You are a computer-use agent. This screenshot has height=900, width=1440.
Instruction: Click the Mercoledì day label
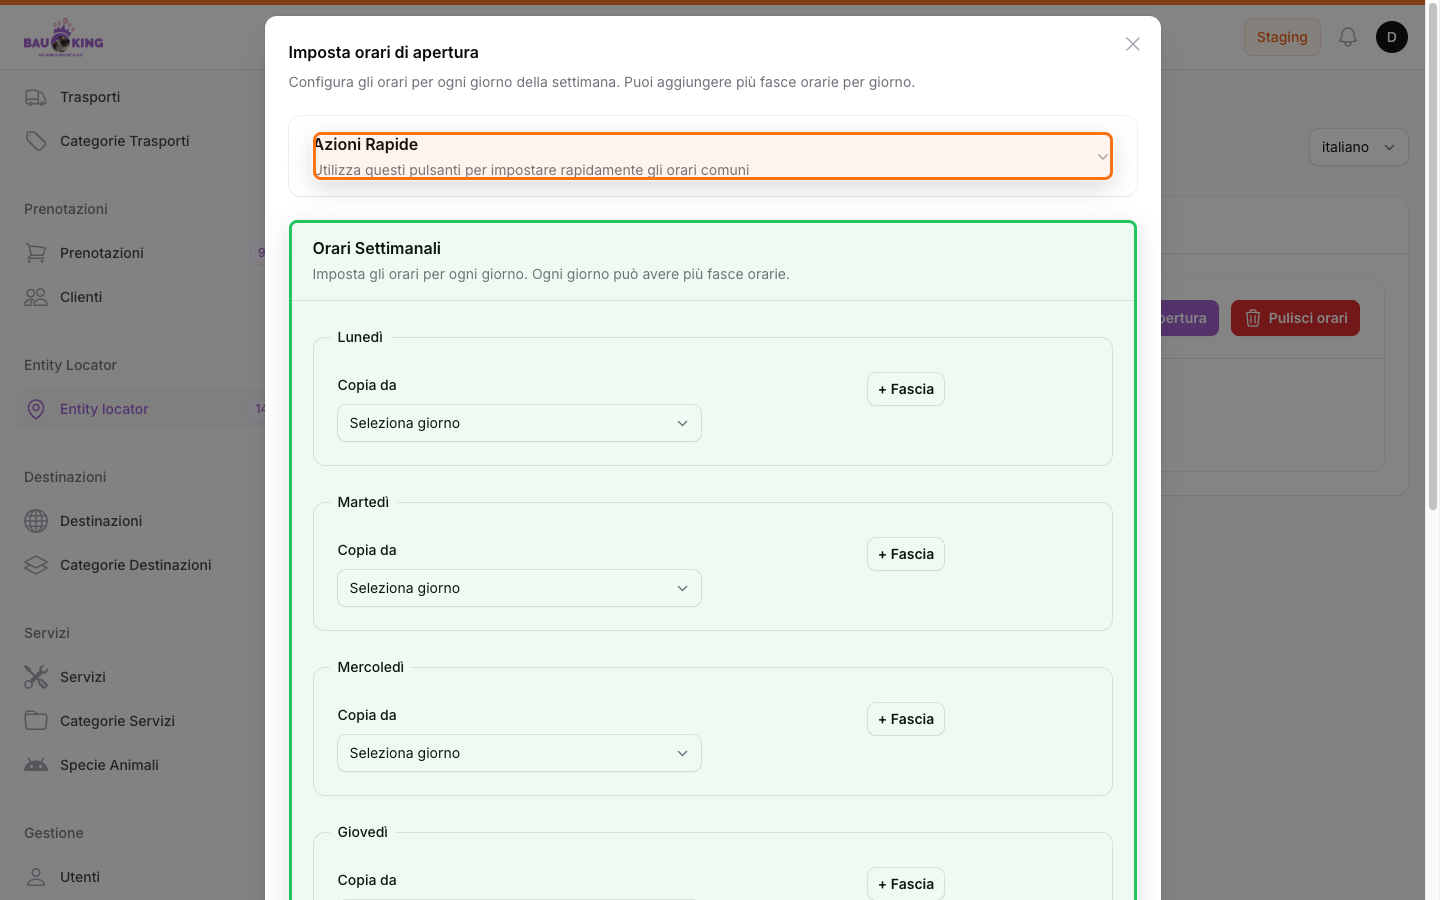click(x=371, y=667)
